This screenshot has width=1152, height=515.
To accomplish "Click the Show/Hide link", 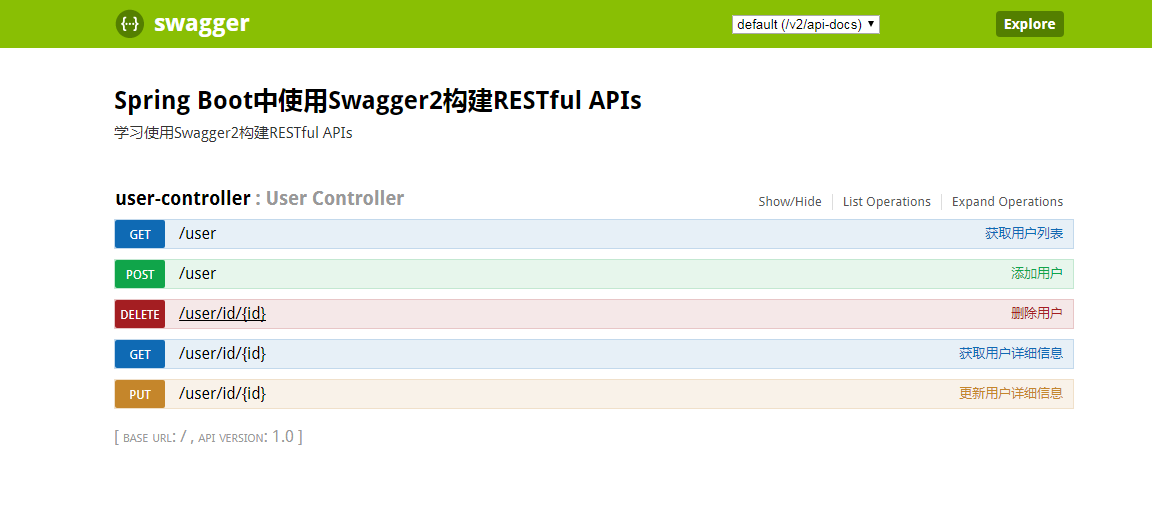I will click(x=790, y=201).
